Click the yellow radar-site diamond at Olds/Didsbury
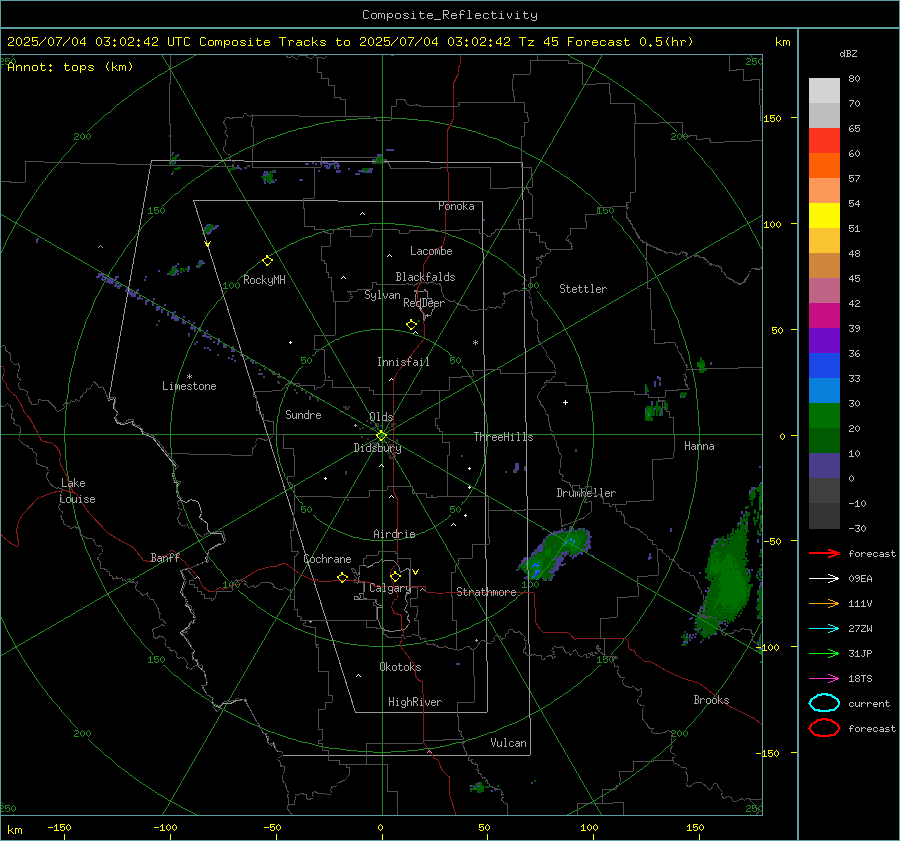The image size is (900, 841). point(381,436)
